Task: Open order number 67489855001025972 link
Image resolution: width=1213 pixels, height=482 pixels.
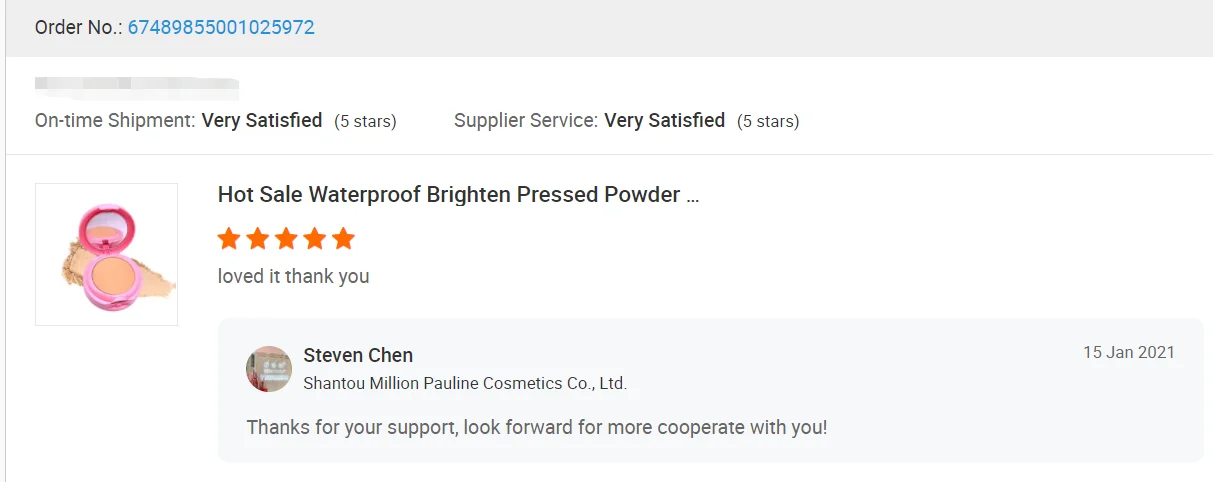Action: [221, 28]
